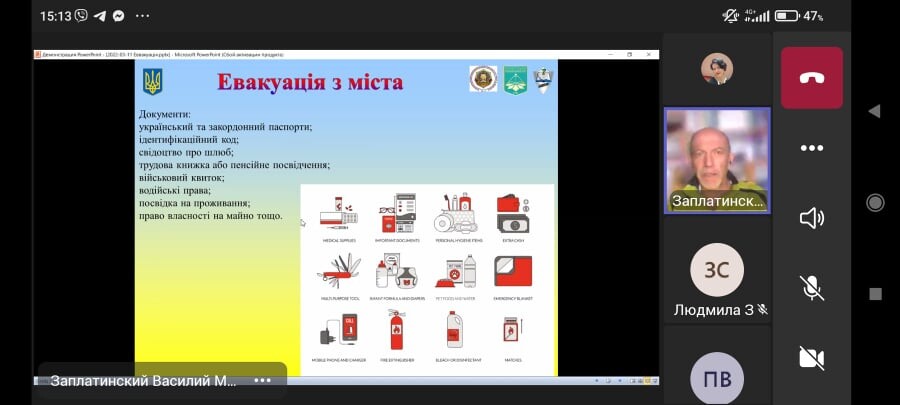Screen dimensions: 900x405
Task: Tap the battery 47% indicator
Action: pyautogui.click(x=799, y=16)
